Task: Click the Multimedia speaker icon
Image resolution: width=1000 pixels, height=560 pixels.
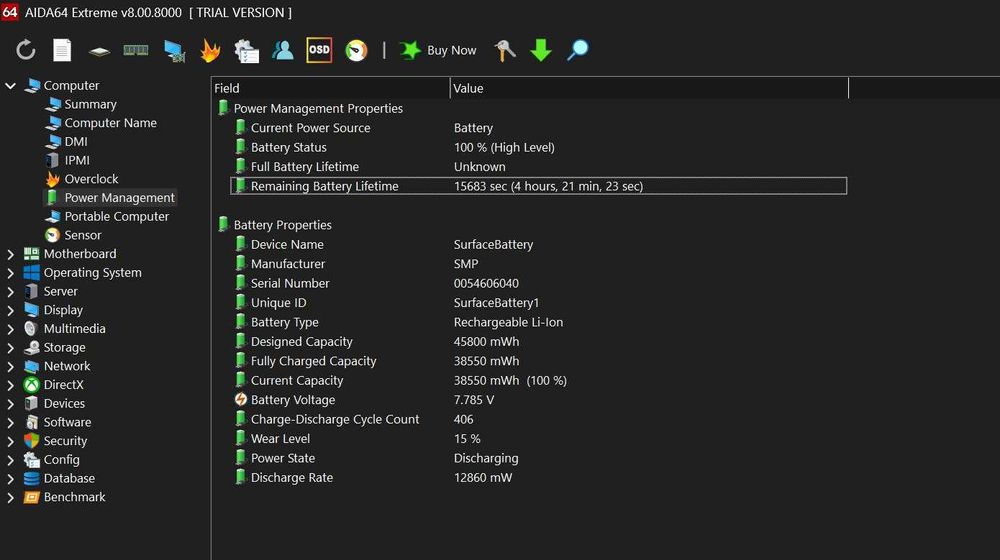Action: 31,328
